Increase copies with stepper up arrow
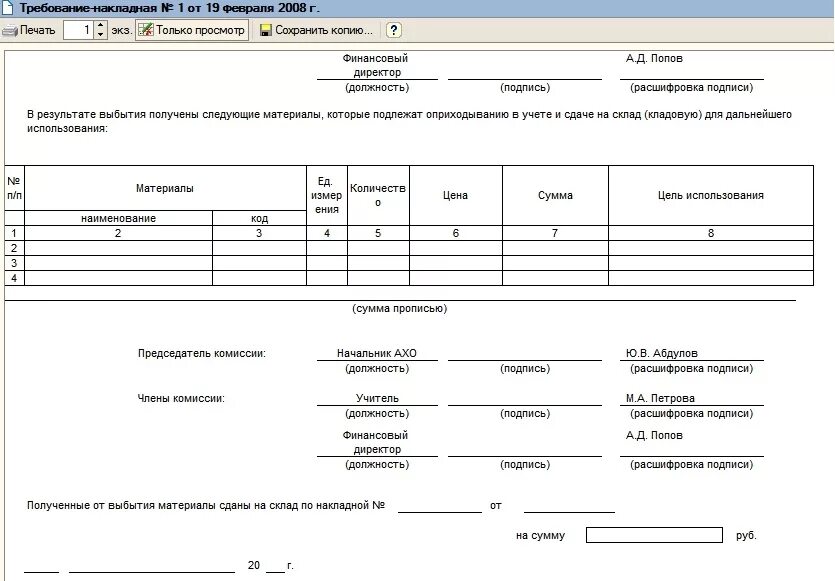This screenshot has height=581, width=835. tap(101, 26)
